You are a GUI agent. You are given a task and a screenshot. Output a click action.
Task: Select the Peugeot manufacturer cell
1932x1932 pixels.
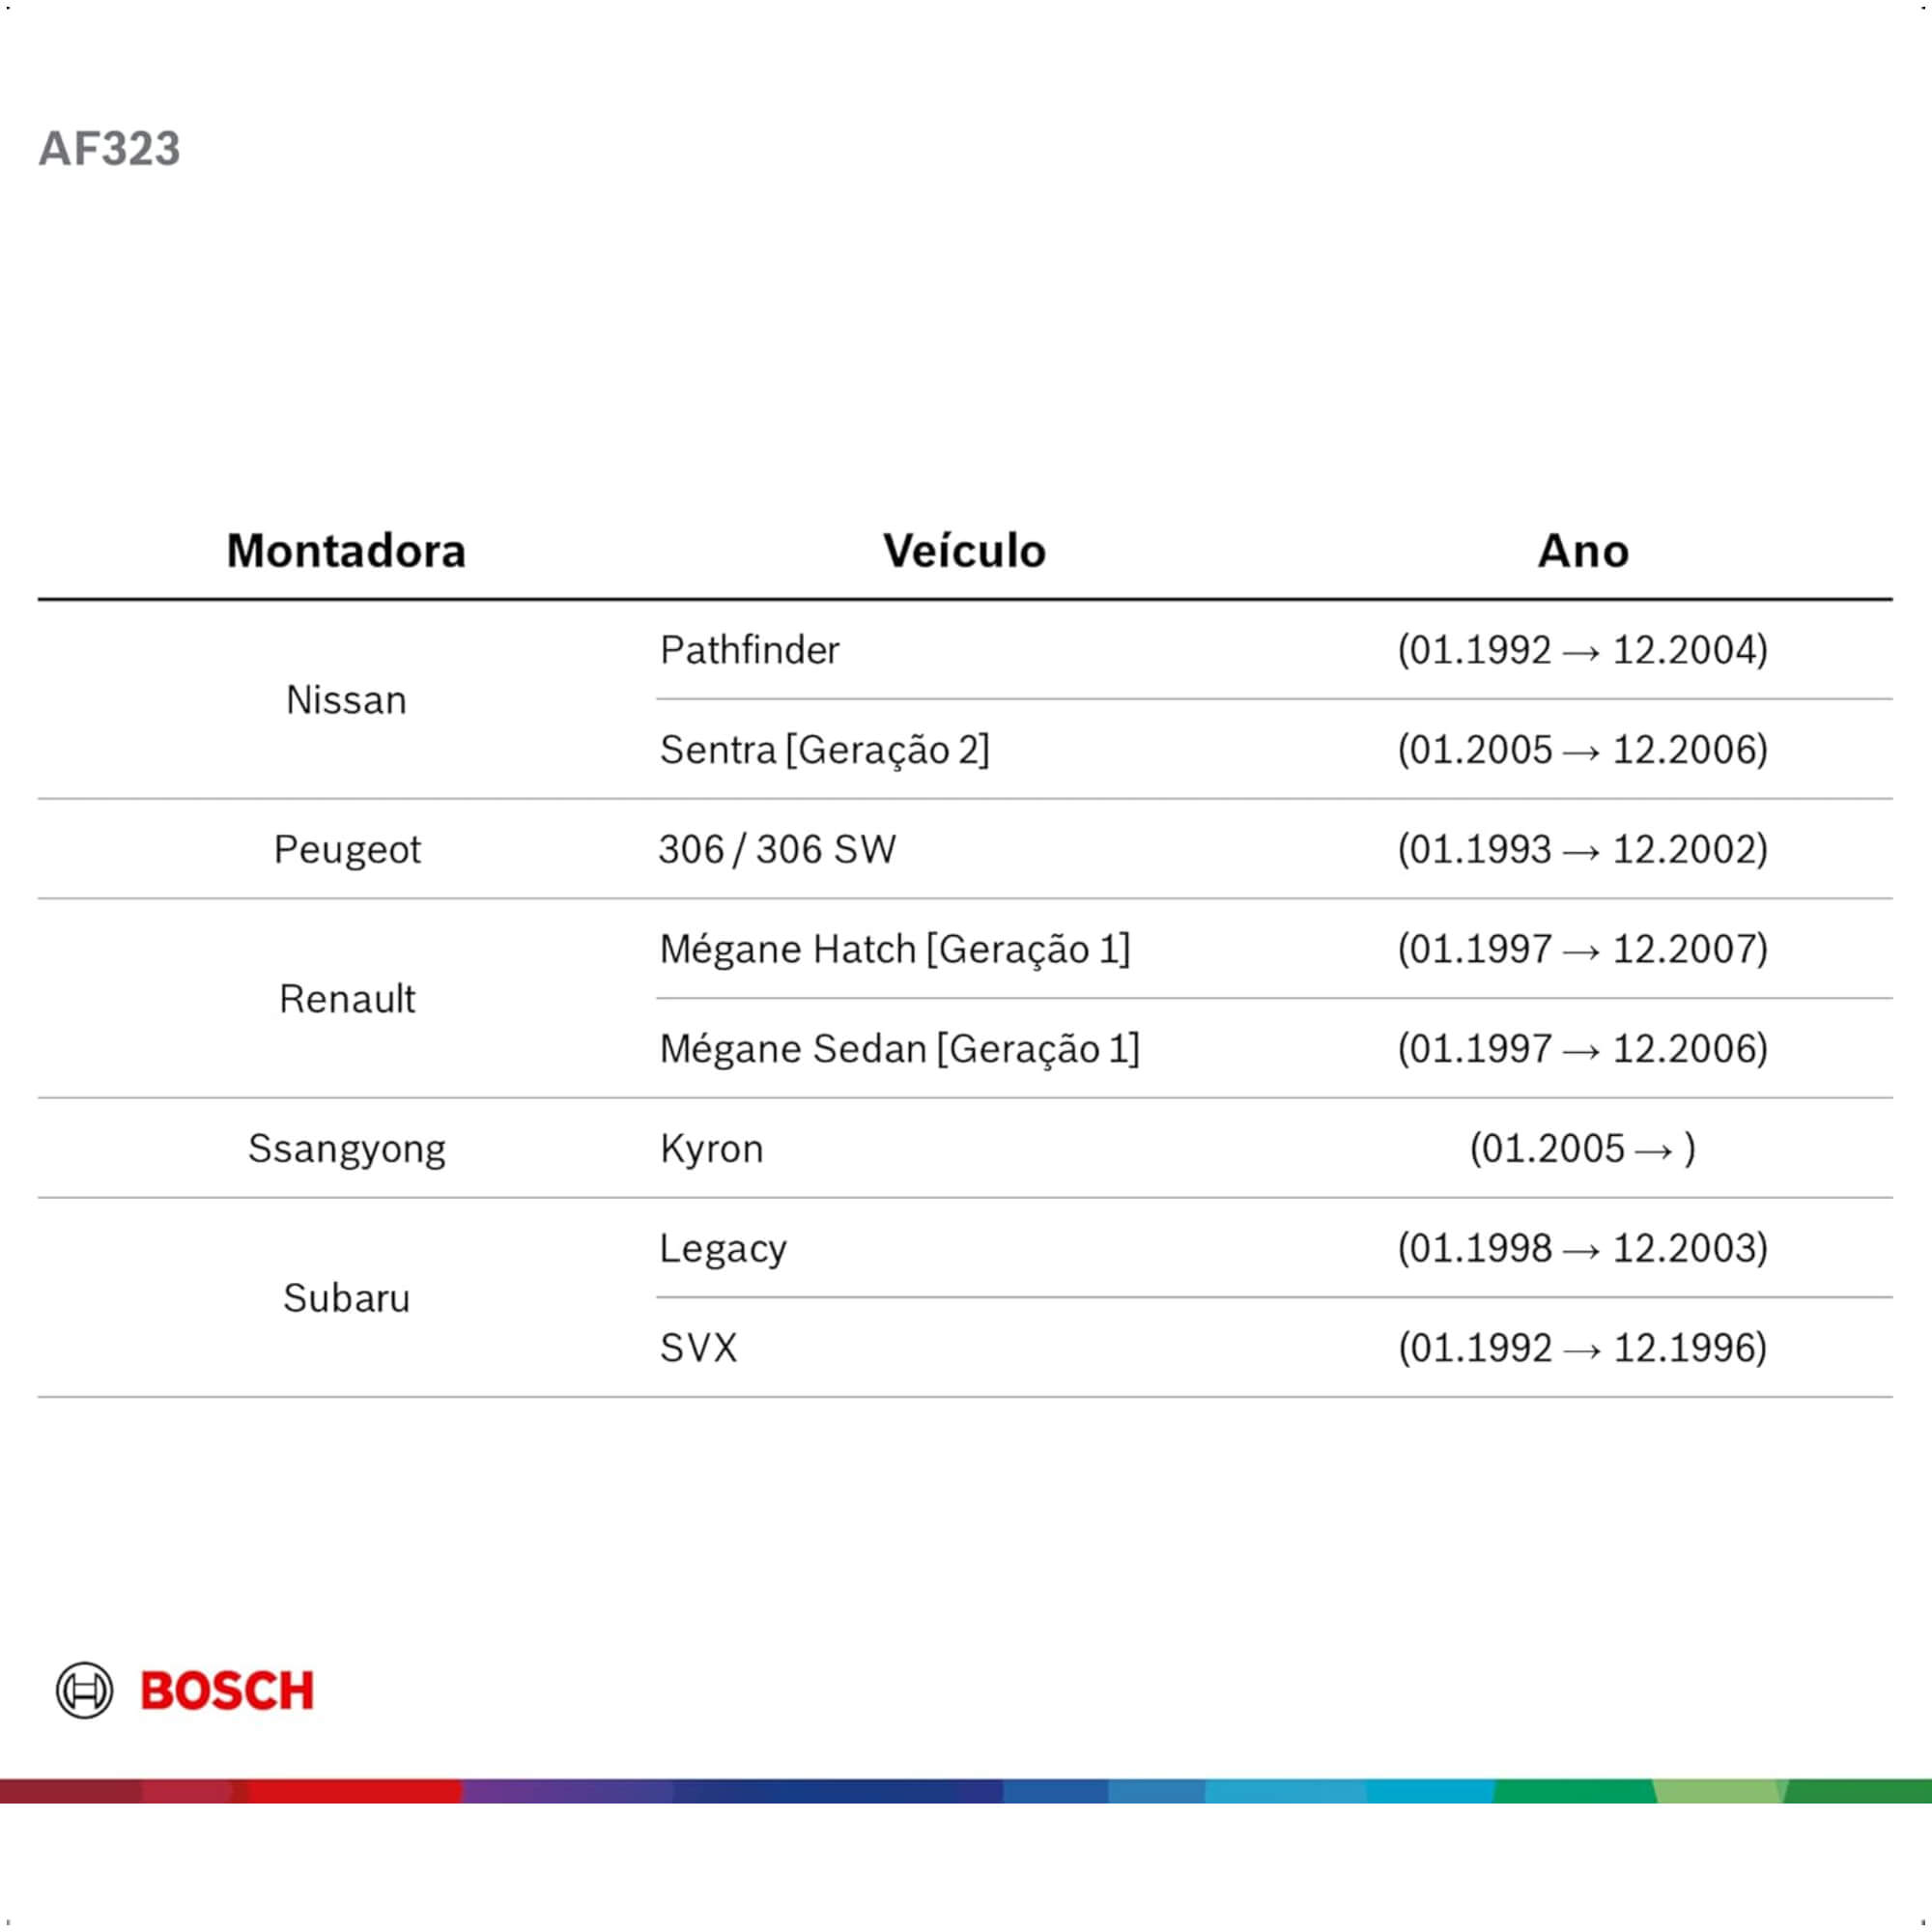tap(346, 849)
